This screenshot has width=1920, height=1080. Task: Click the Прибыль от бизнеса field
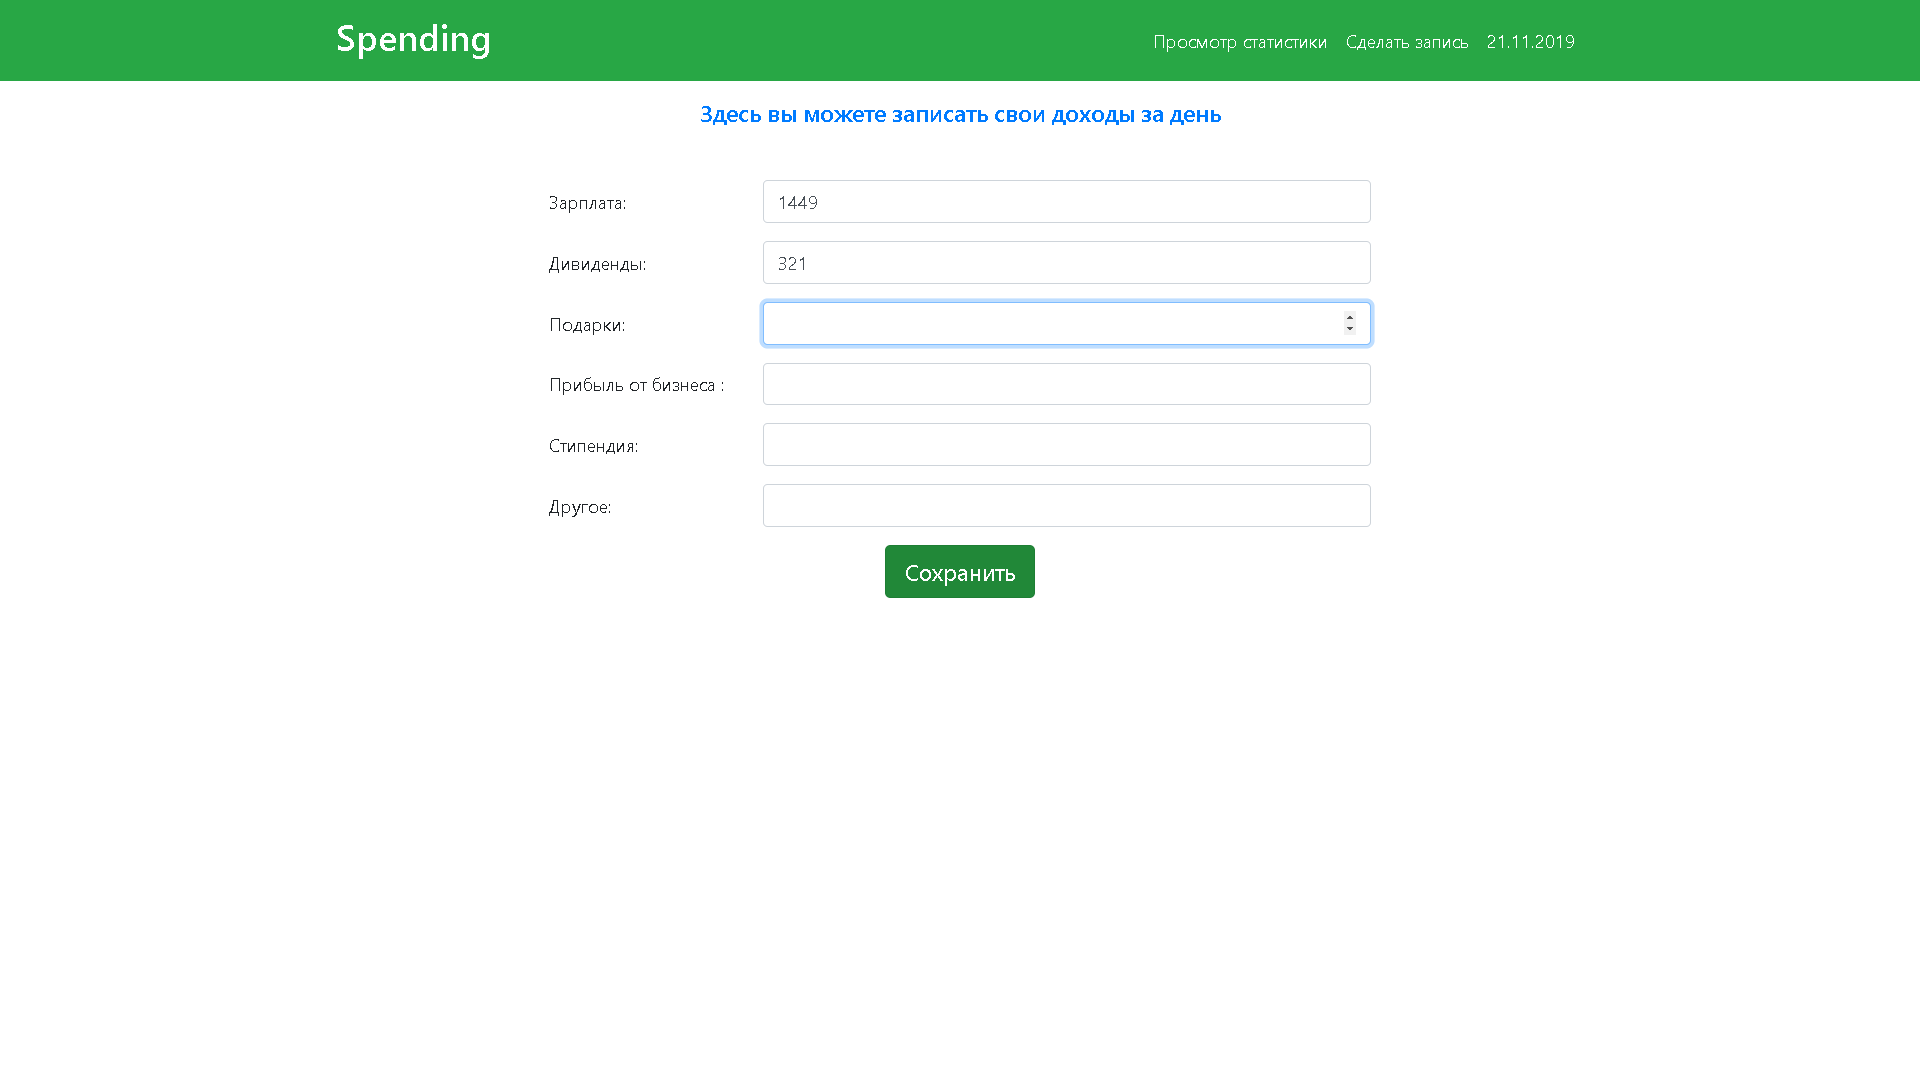pyautogui.click(x=1066, y=383)
